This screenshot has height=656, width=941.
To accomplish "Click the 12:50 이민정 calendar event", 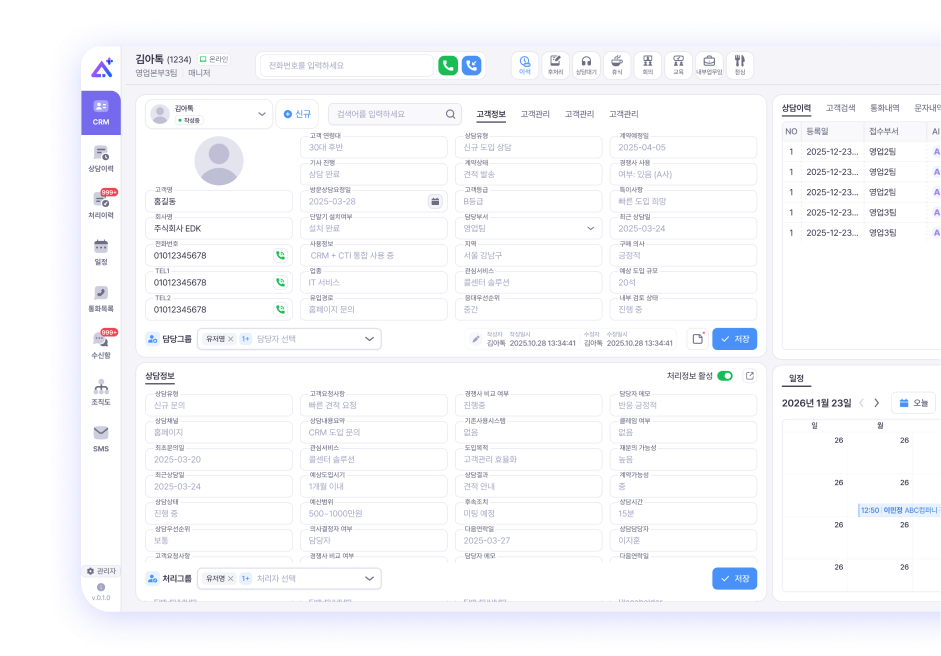I will [899, 510].
